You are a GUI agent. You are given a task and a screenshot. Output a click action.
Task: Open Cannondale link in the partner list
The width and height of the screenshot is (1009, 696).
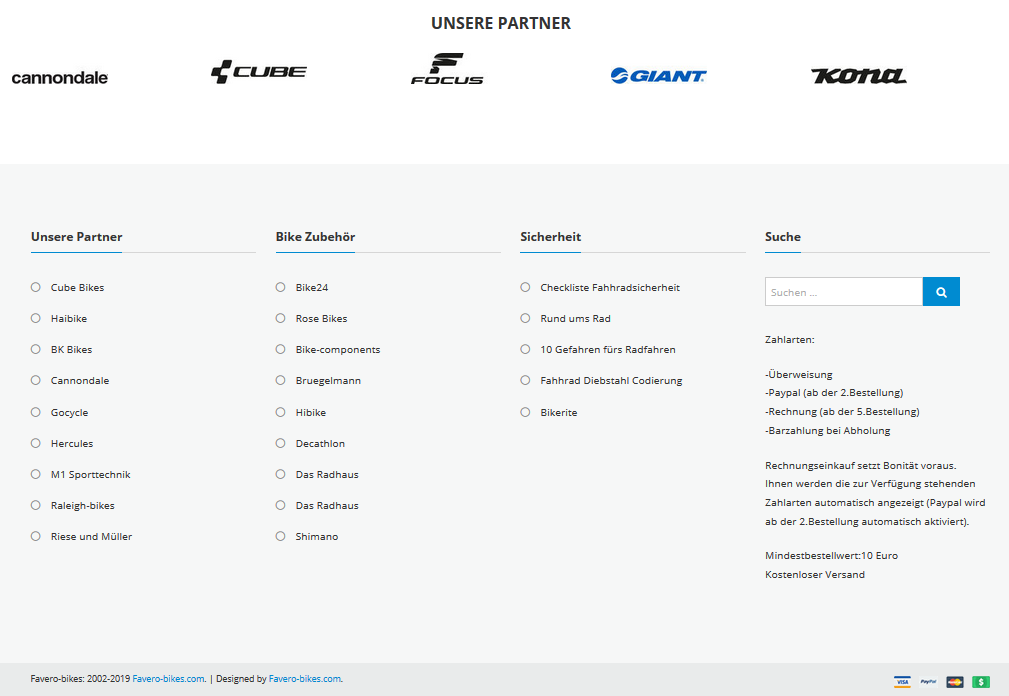tap(80, 381)
